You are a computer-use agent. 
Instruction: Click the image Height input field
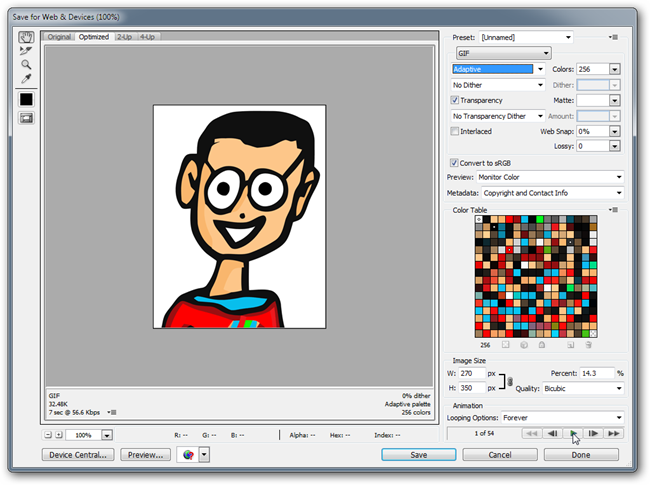tap(472, 388)
